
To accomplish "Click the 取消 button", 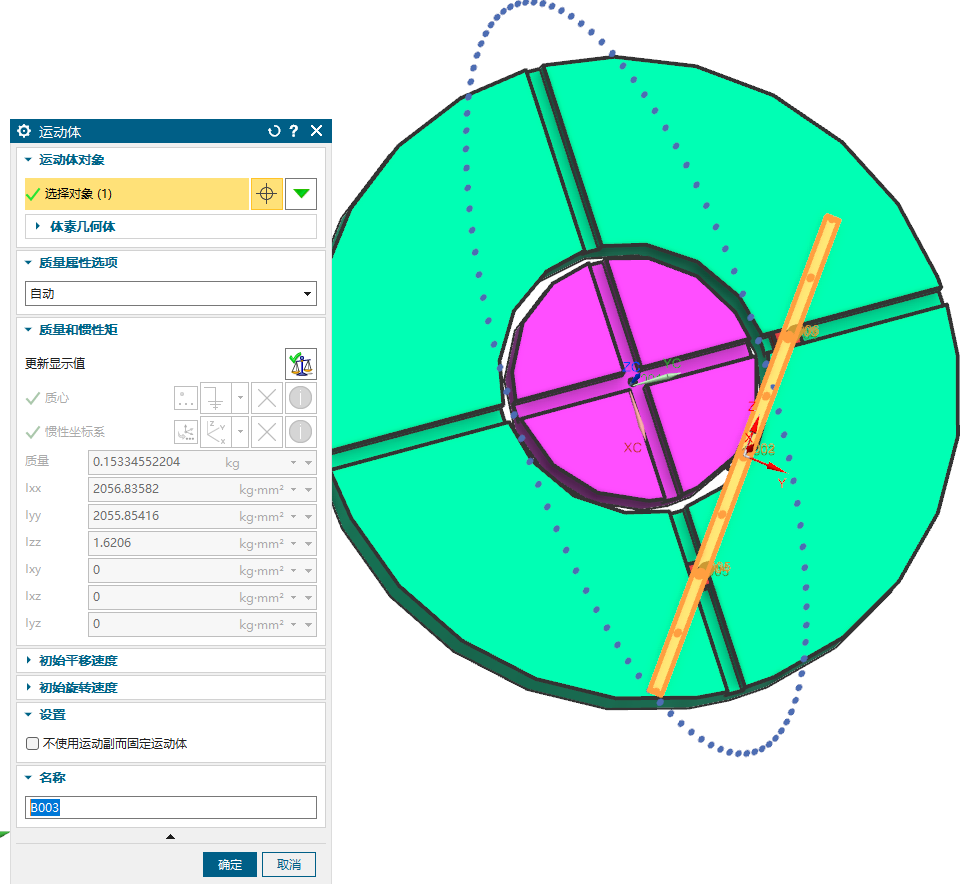I will coord(289,864).
